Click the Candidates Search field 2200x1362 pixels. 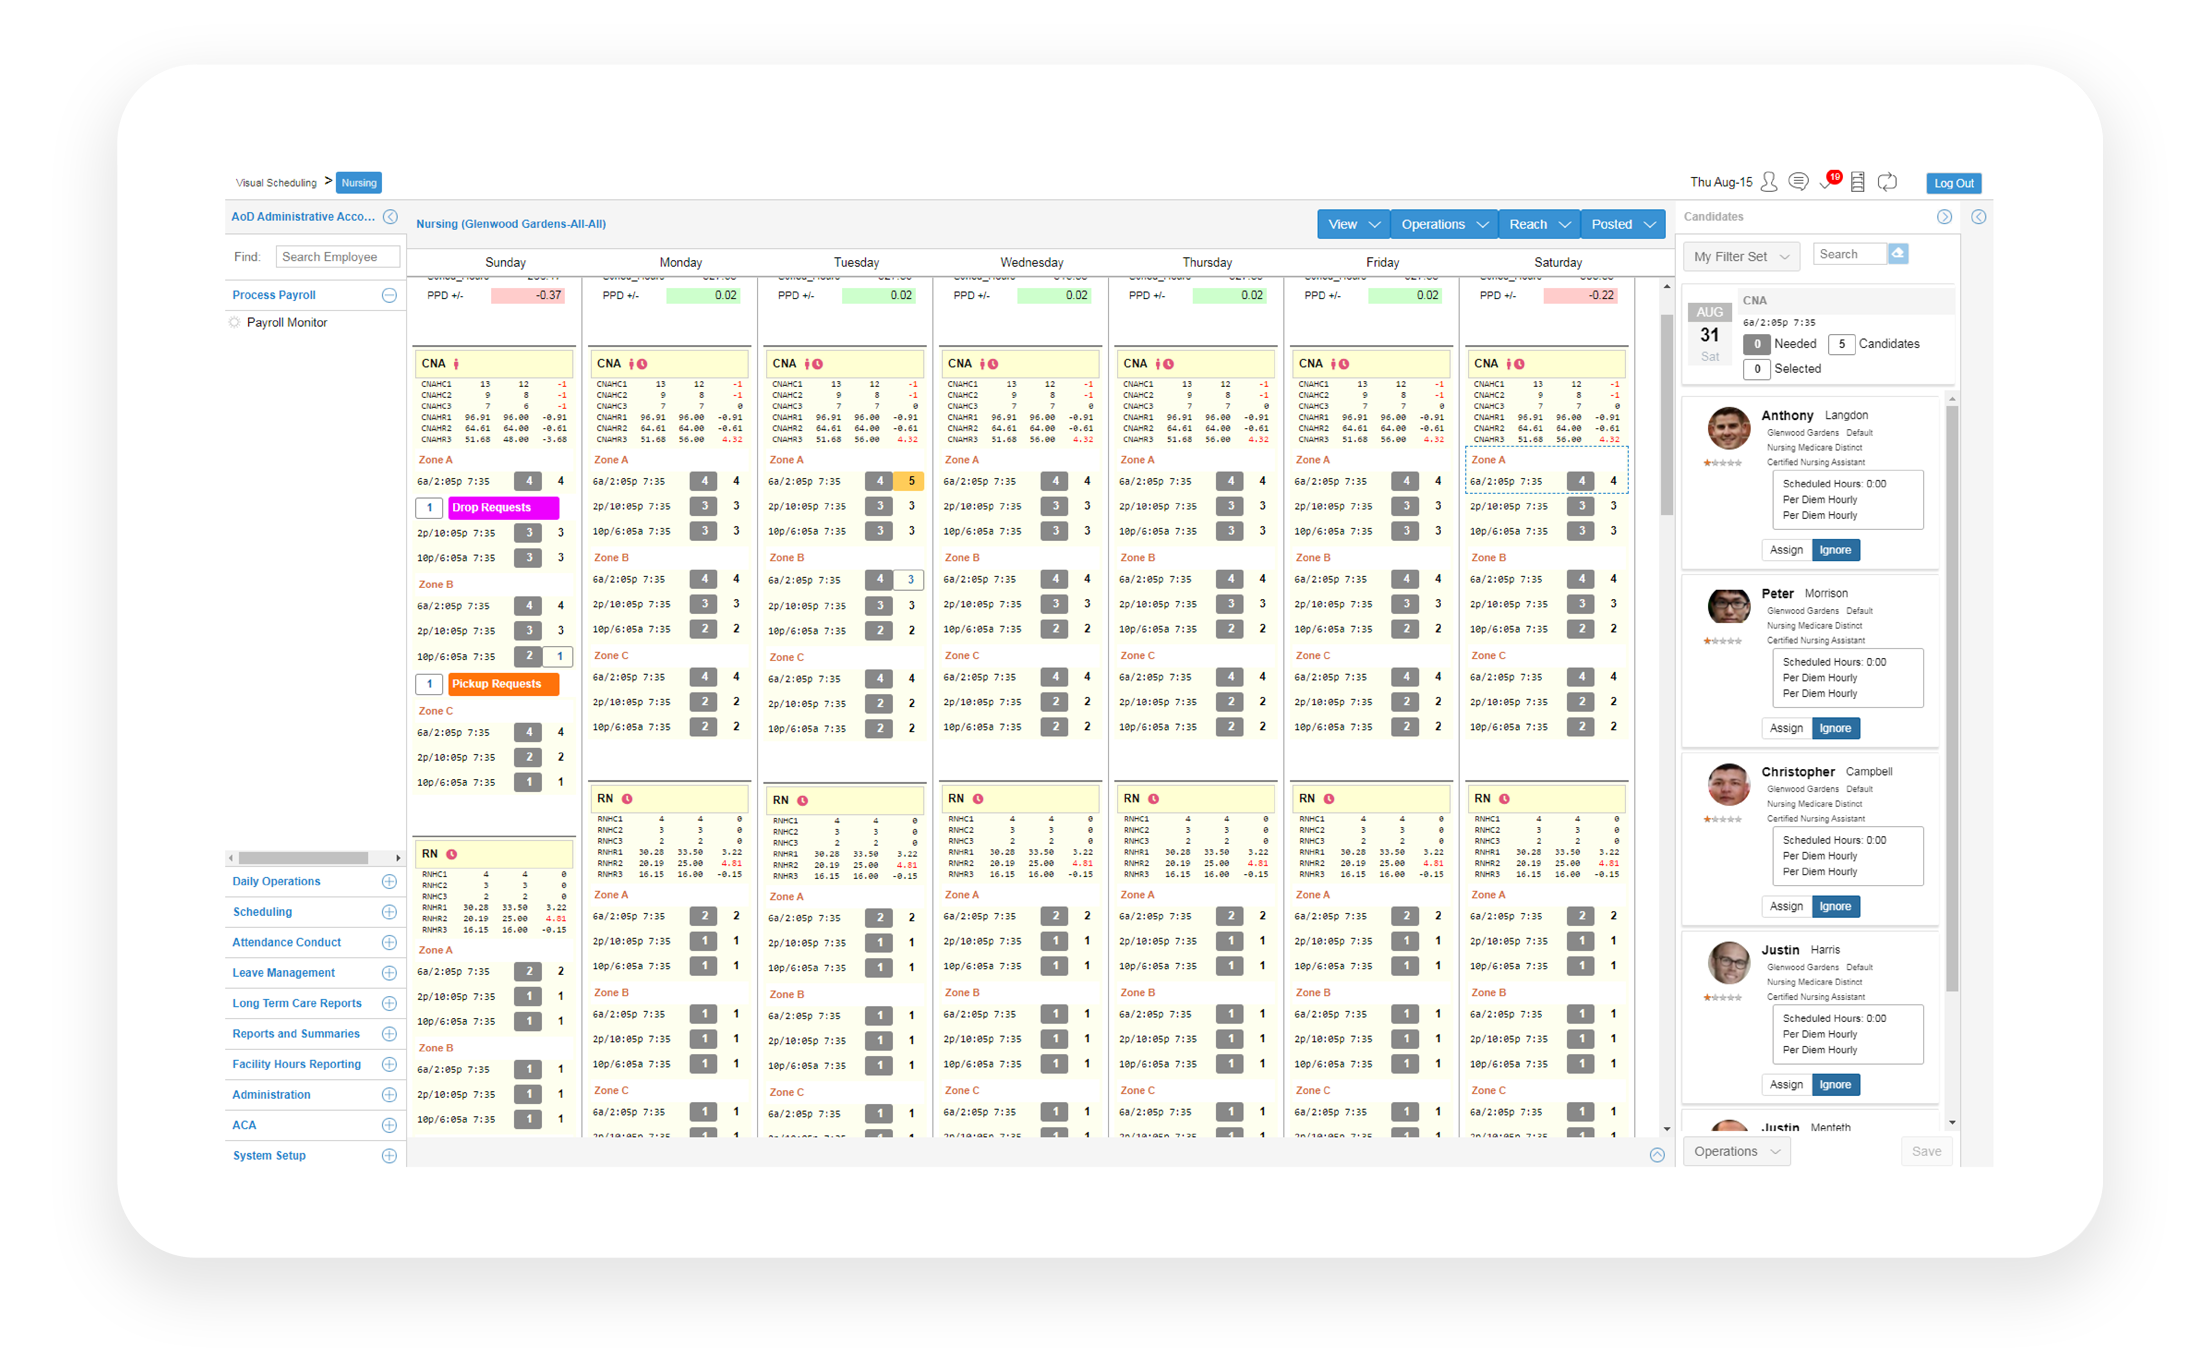(1849, 254)
